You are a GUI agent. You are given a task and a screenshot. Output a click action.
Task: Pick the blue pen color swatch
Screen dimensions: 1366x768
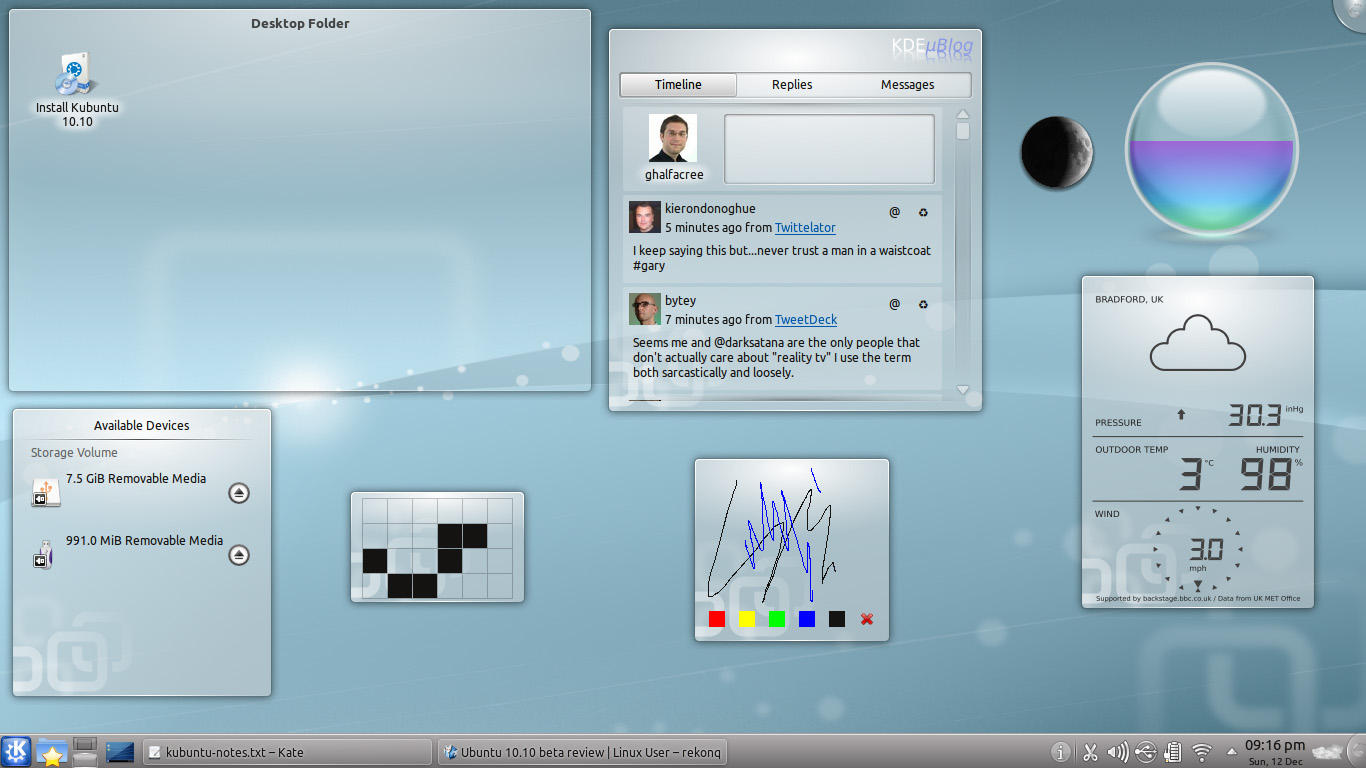click(807, 619)
